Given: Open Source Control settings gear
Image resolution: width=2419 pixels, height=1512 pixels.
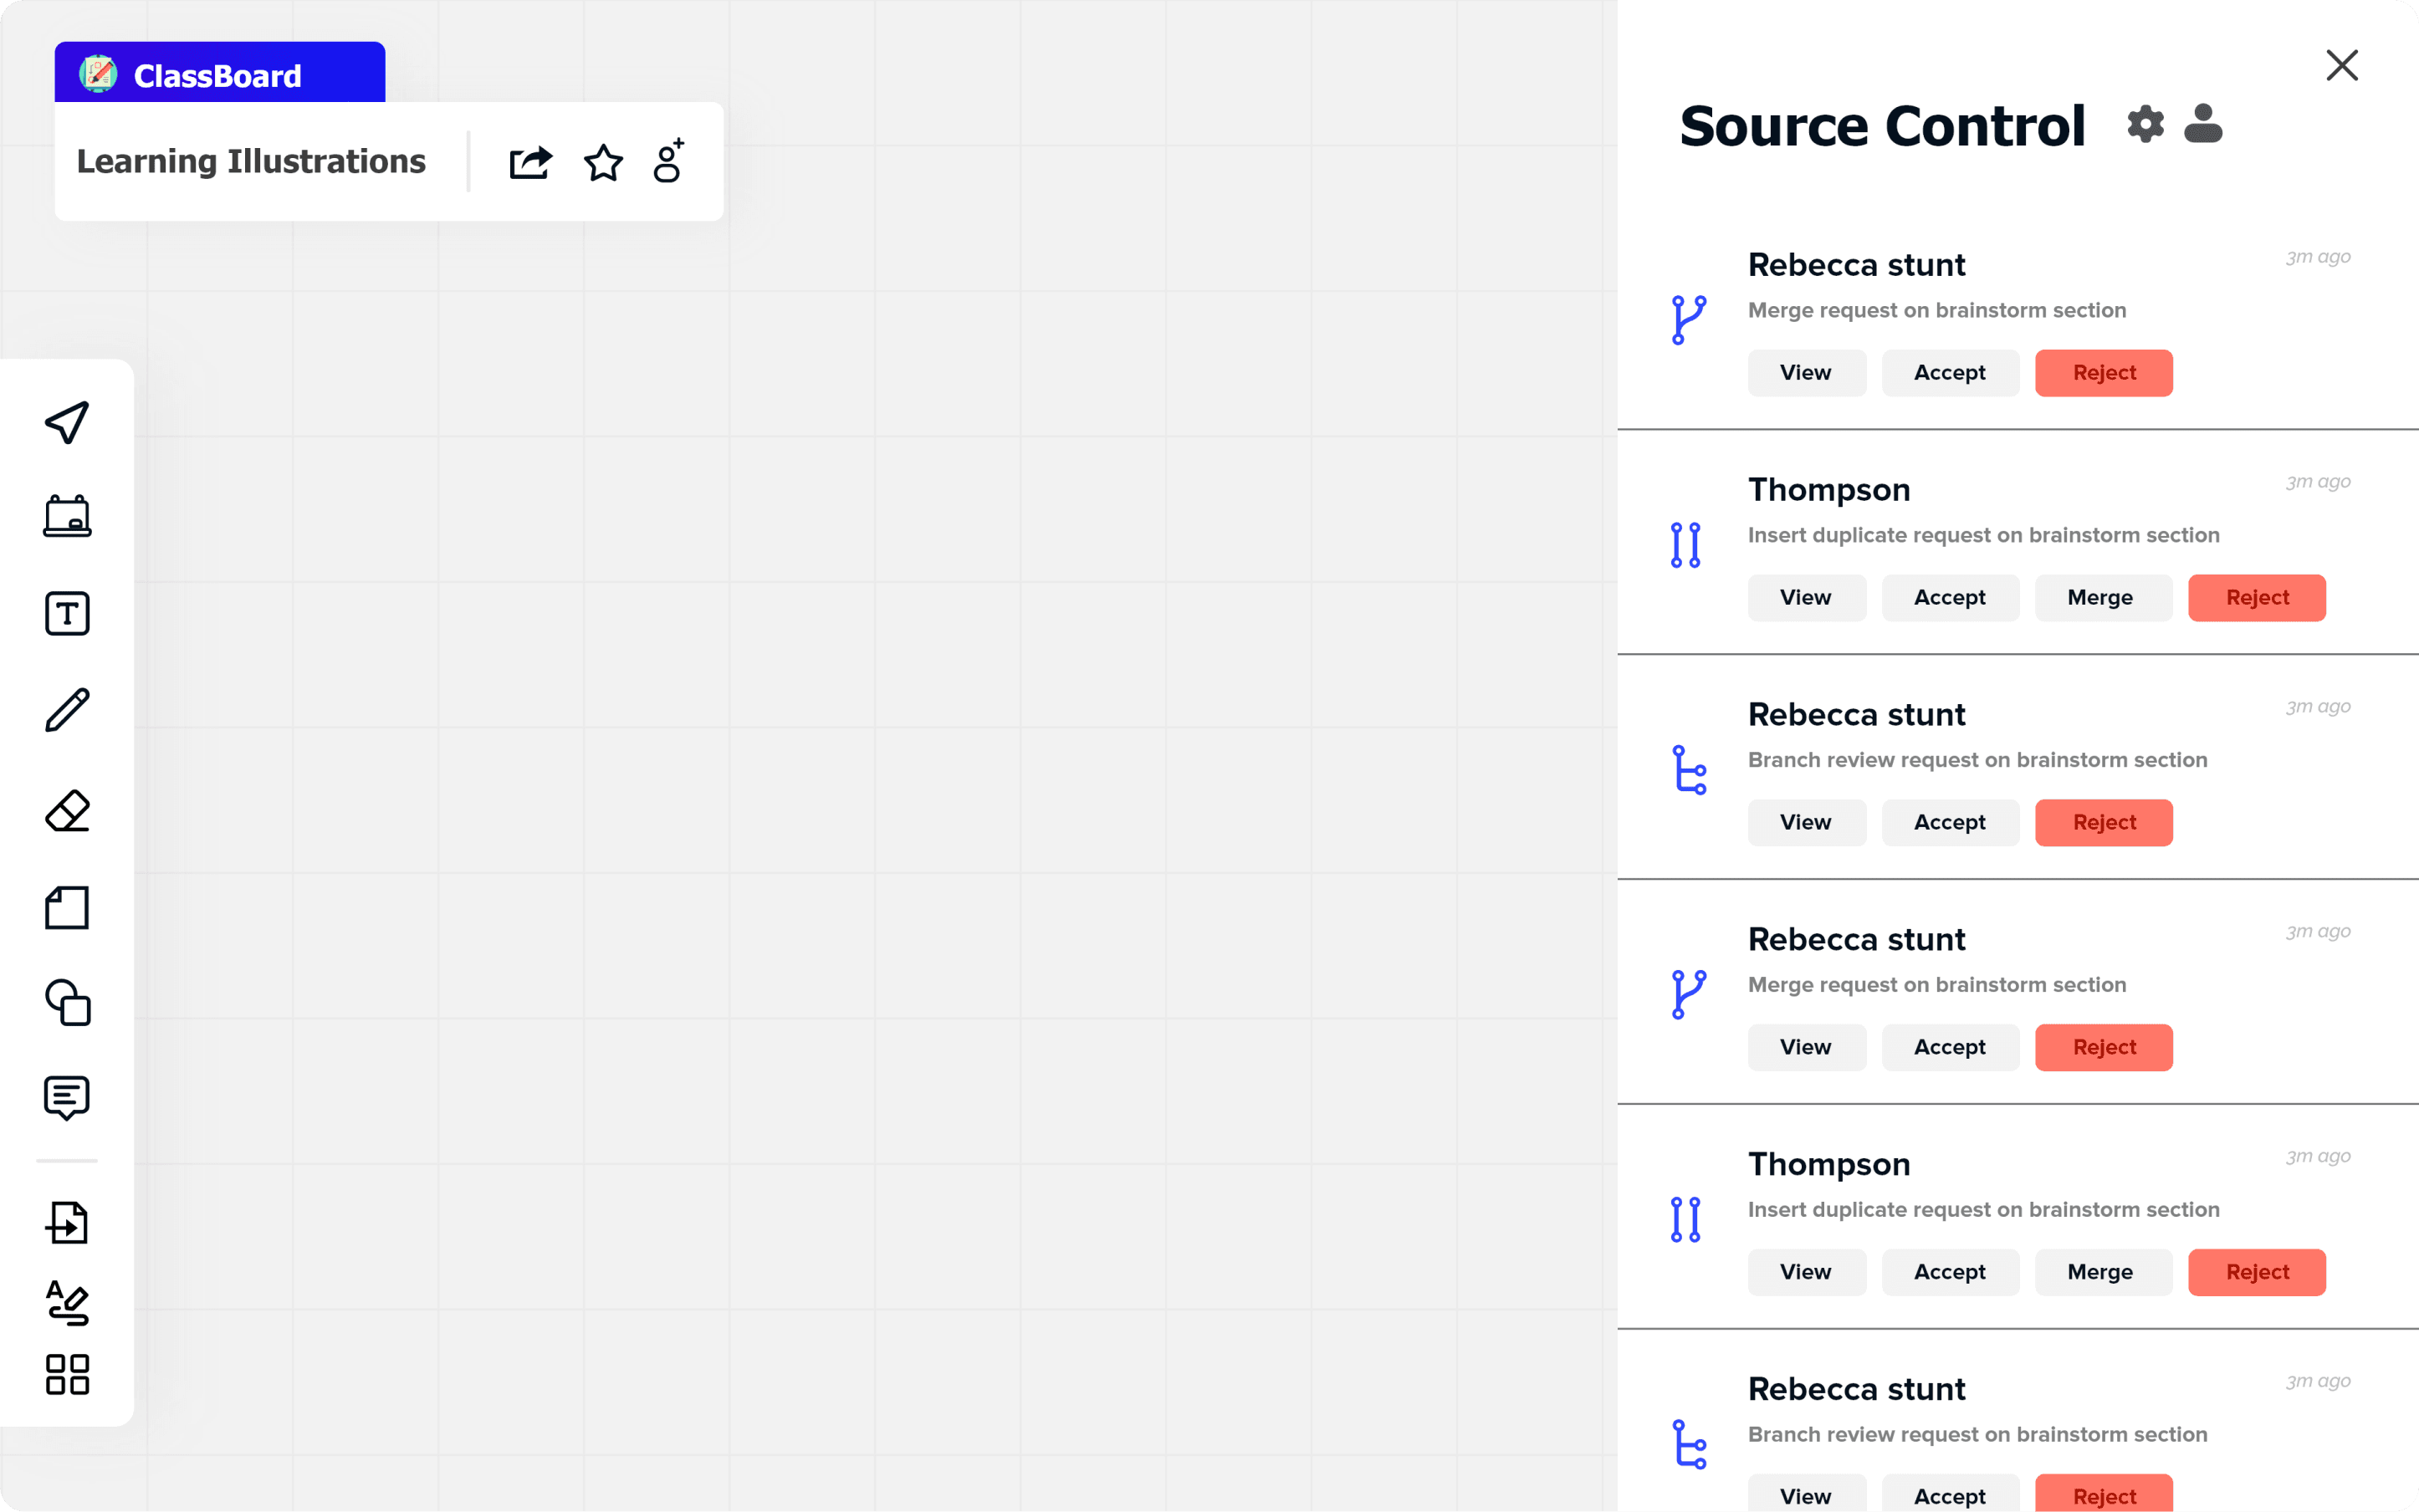Looking at the screenshot, I should pyautogui.click(x=2145, y=124).
